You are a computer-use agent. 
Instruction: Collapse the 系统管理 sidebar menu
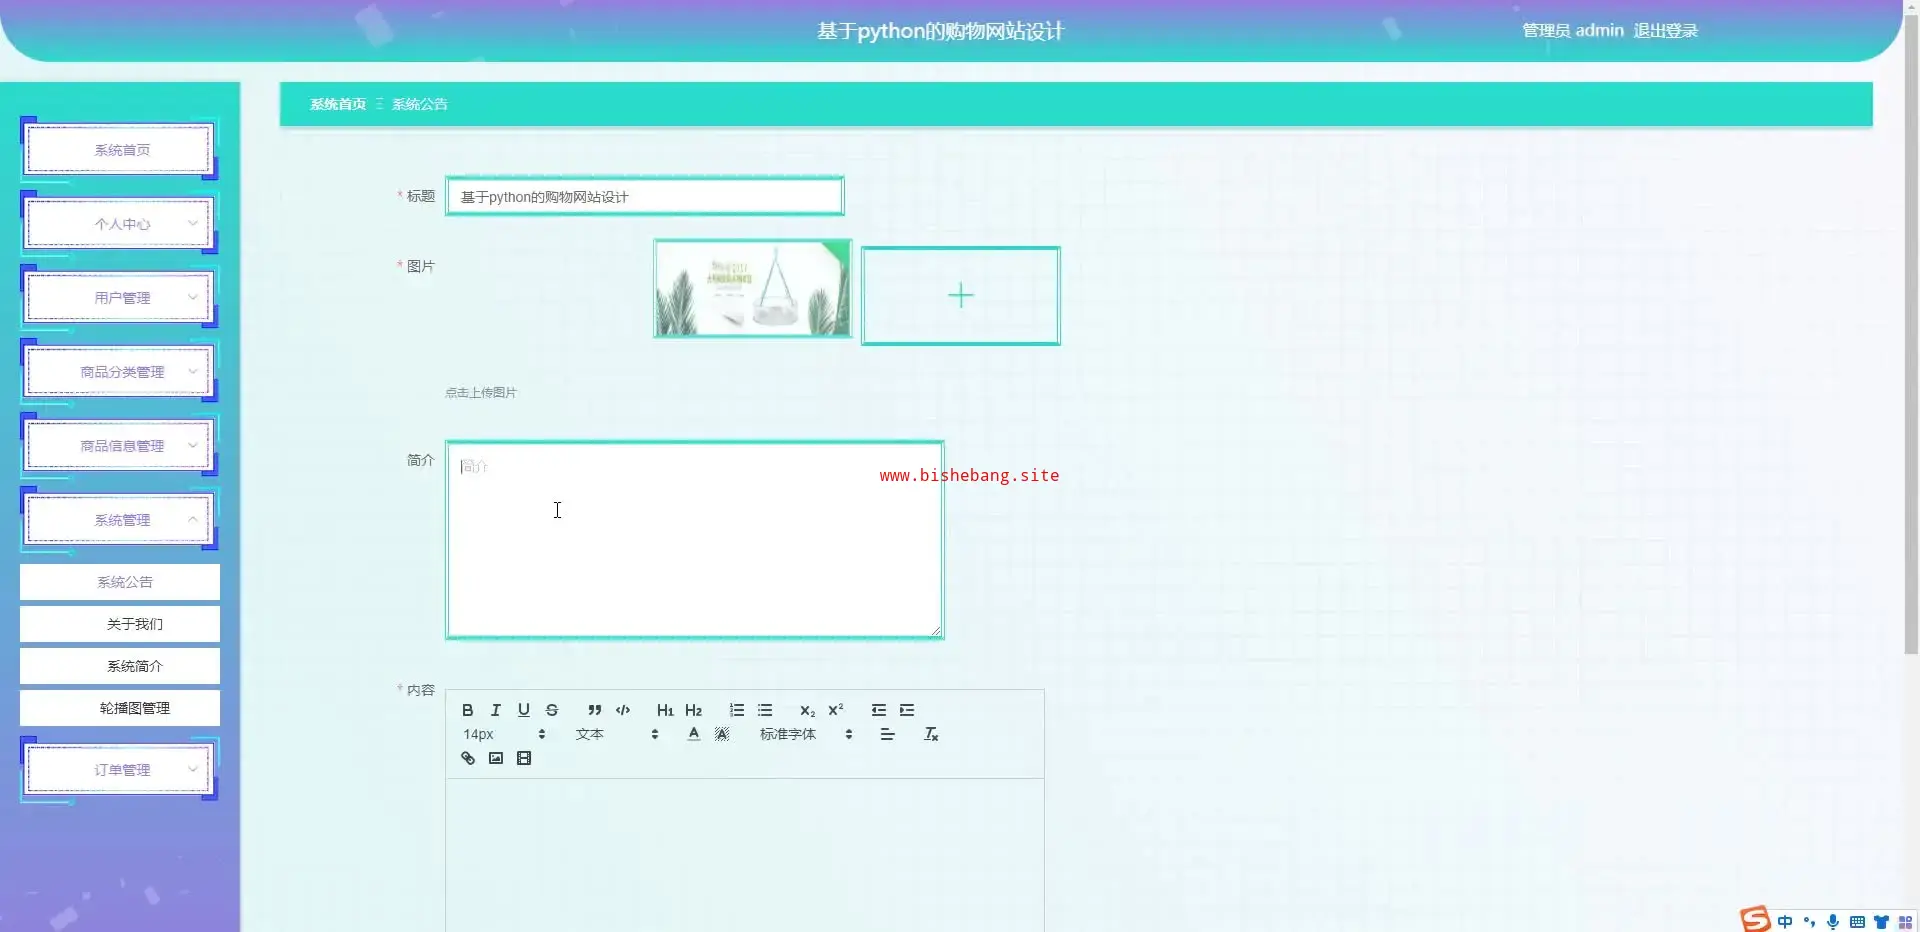click(120, 520)
